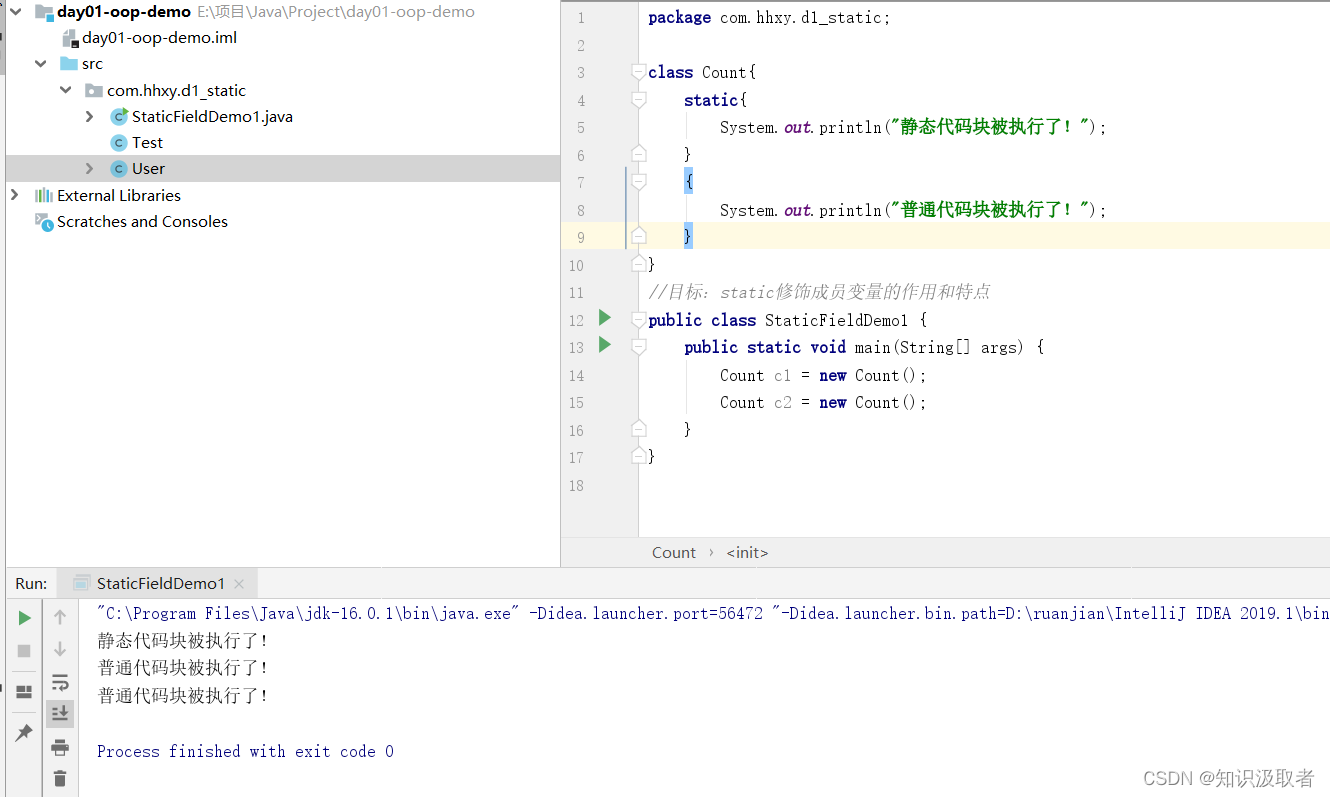1330x797 pixels.
Task: Click the java.exe command line in console
Action: (x=713, y=613)
